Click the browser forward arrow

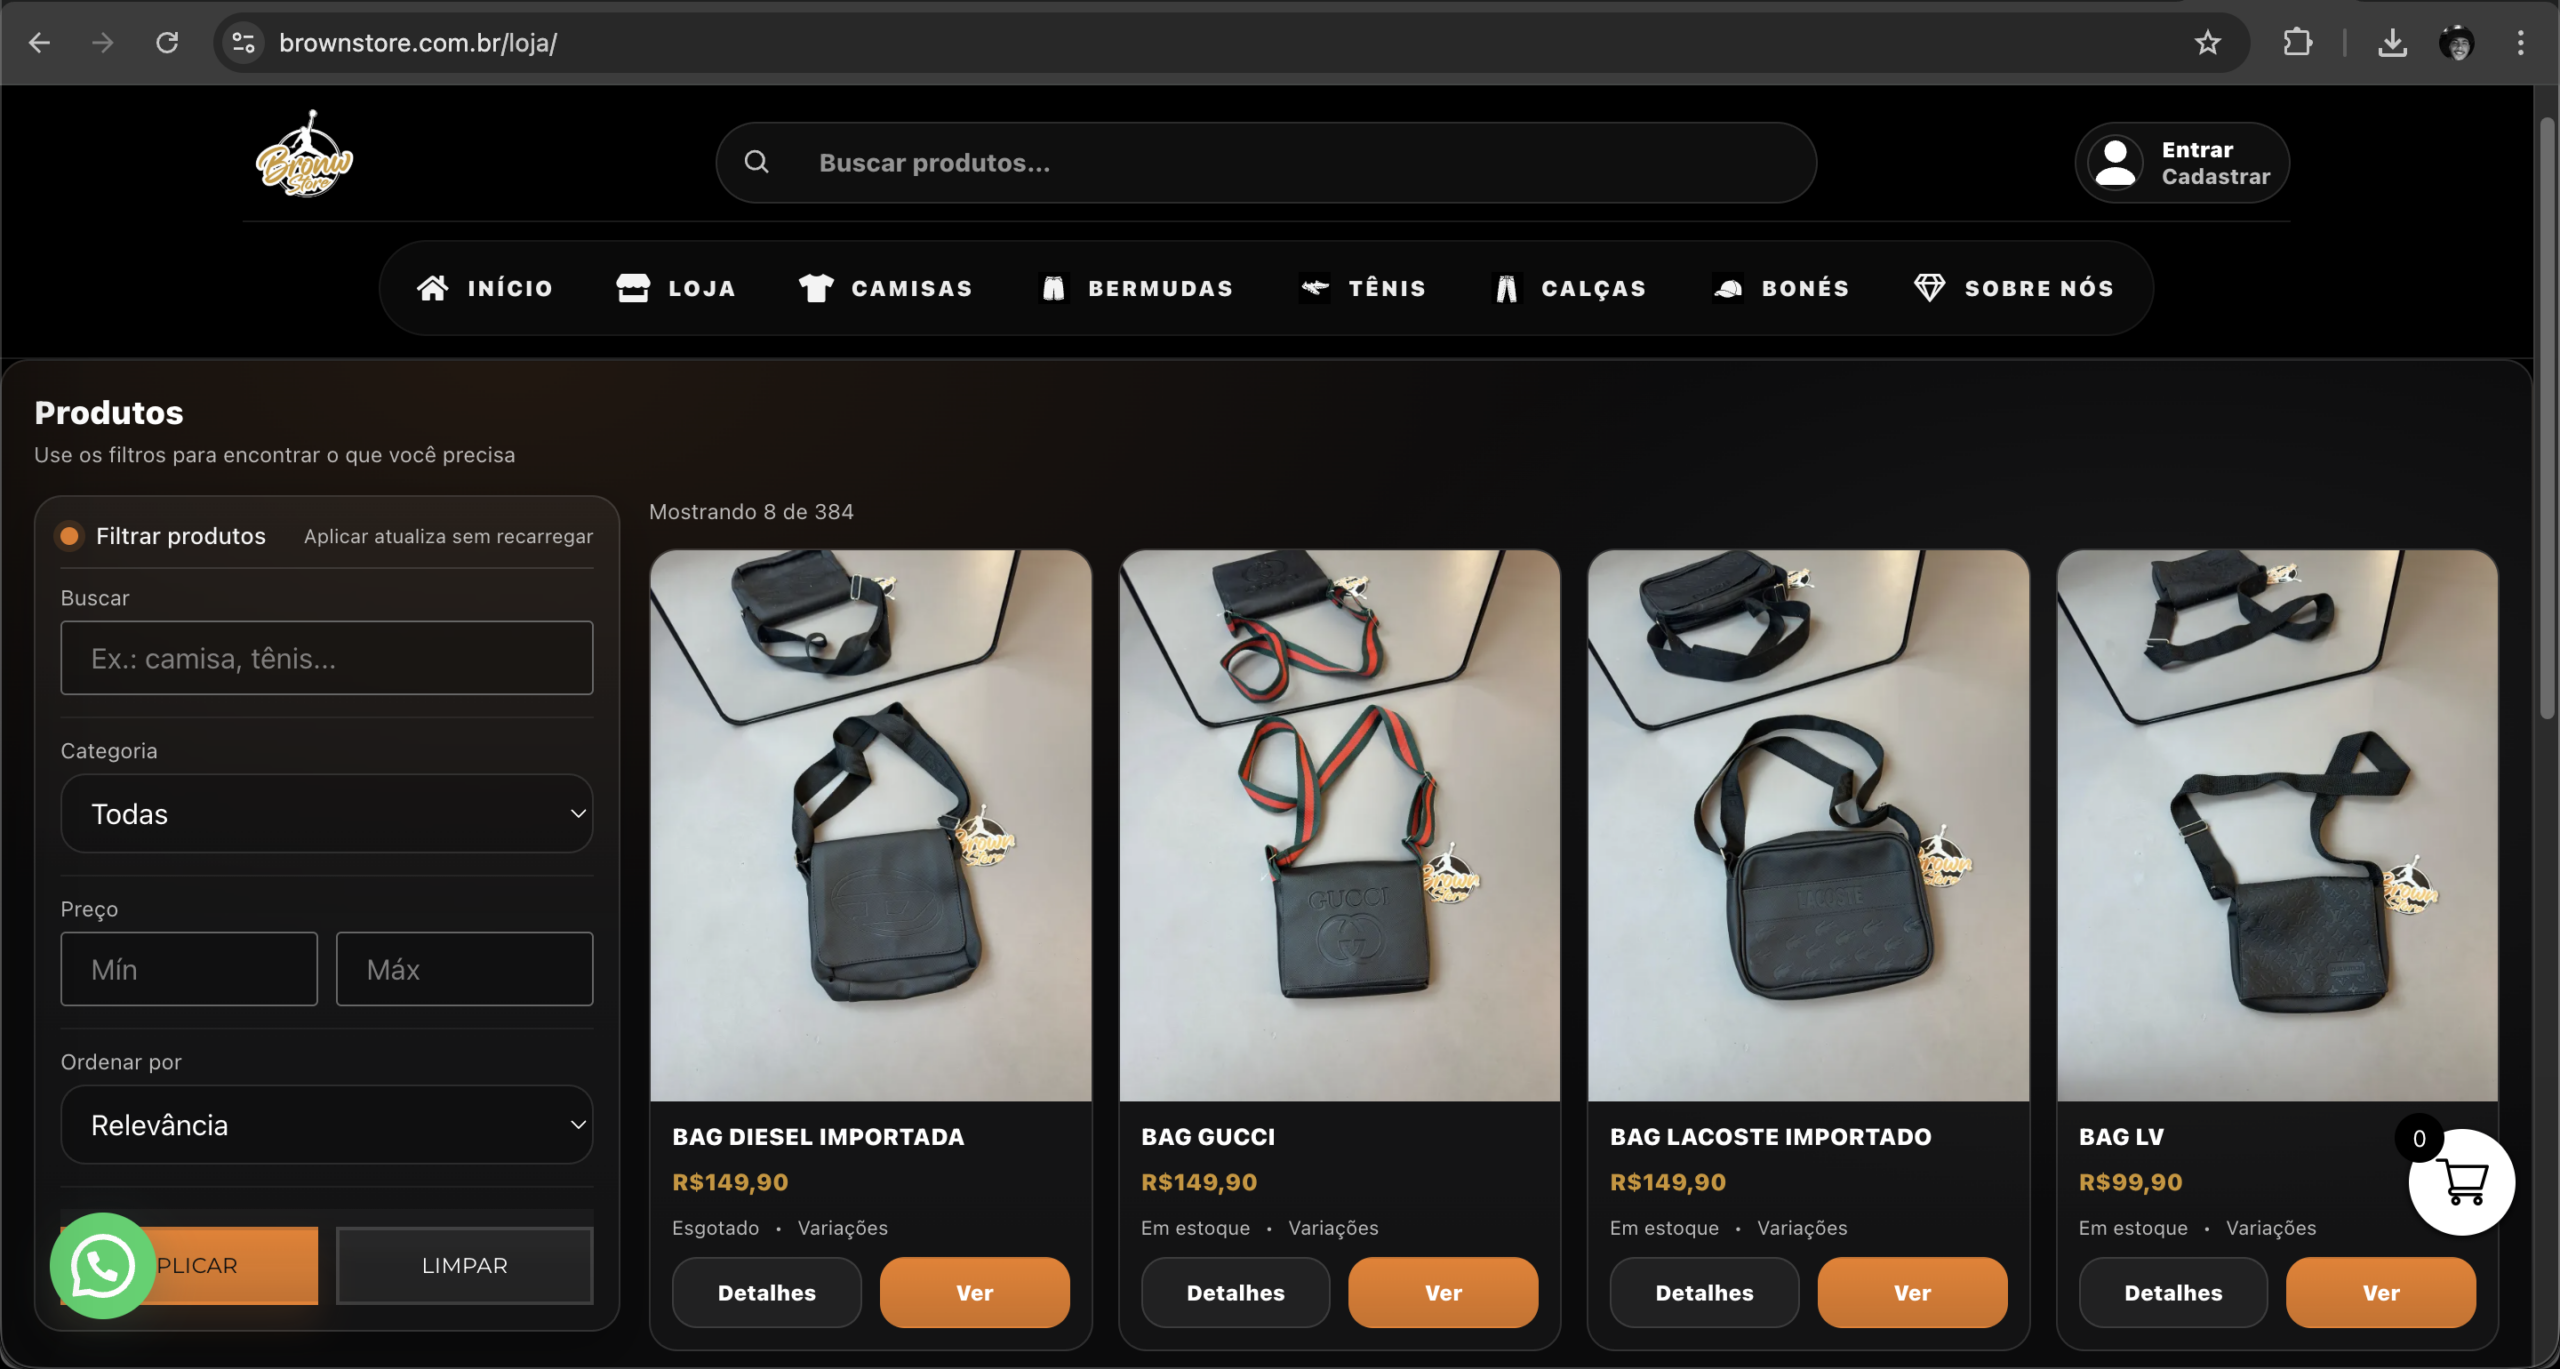point(103,43)
